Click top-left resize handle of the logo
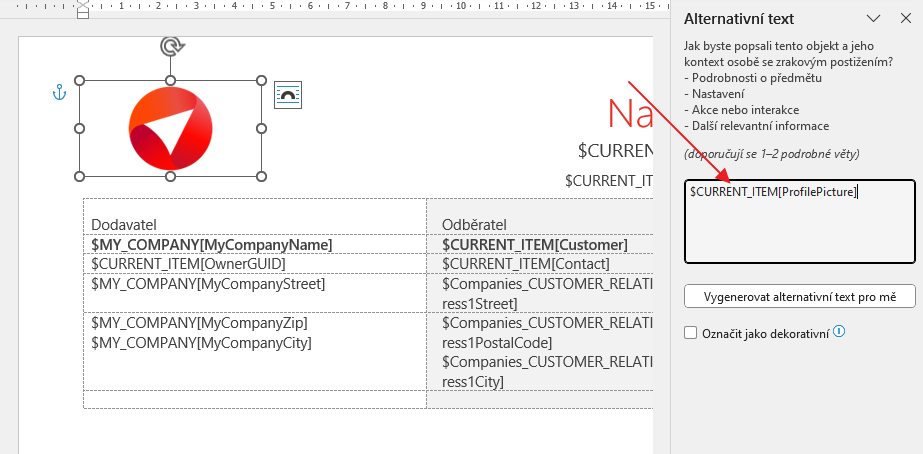923x454 pixels. [80, 81]
